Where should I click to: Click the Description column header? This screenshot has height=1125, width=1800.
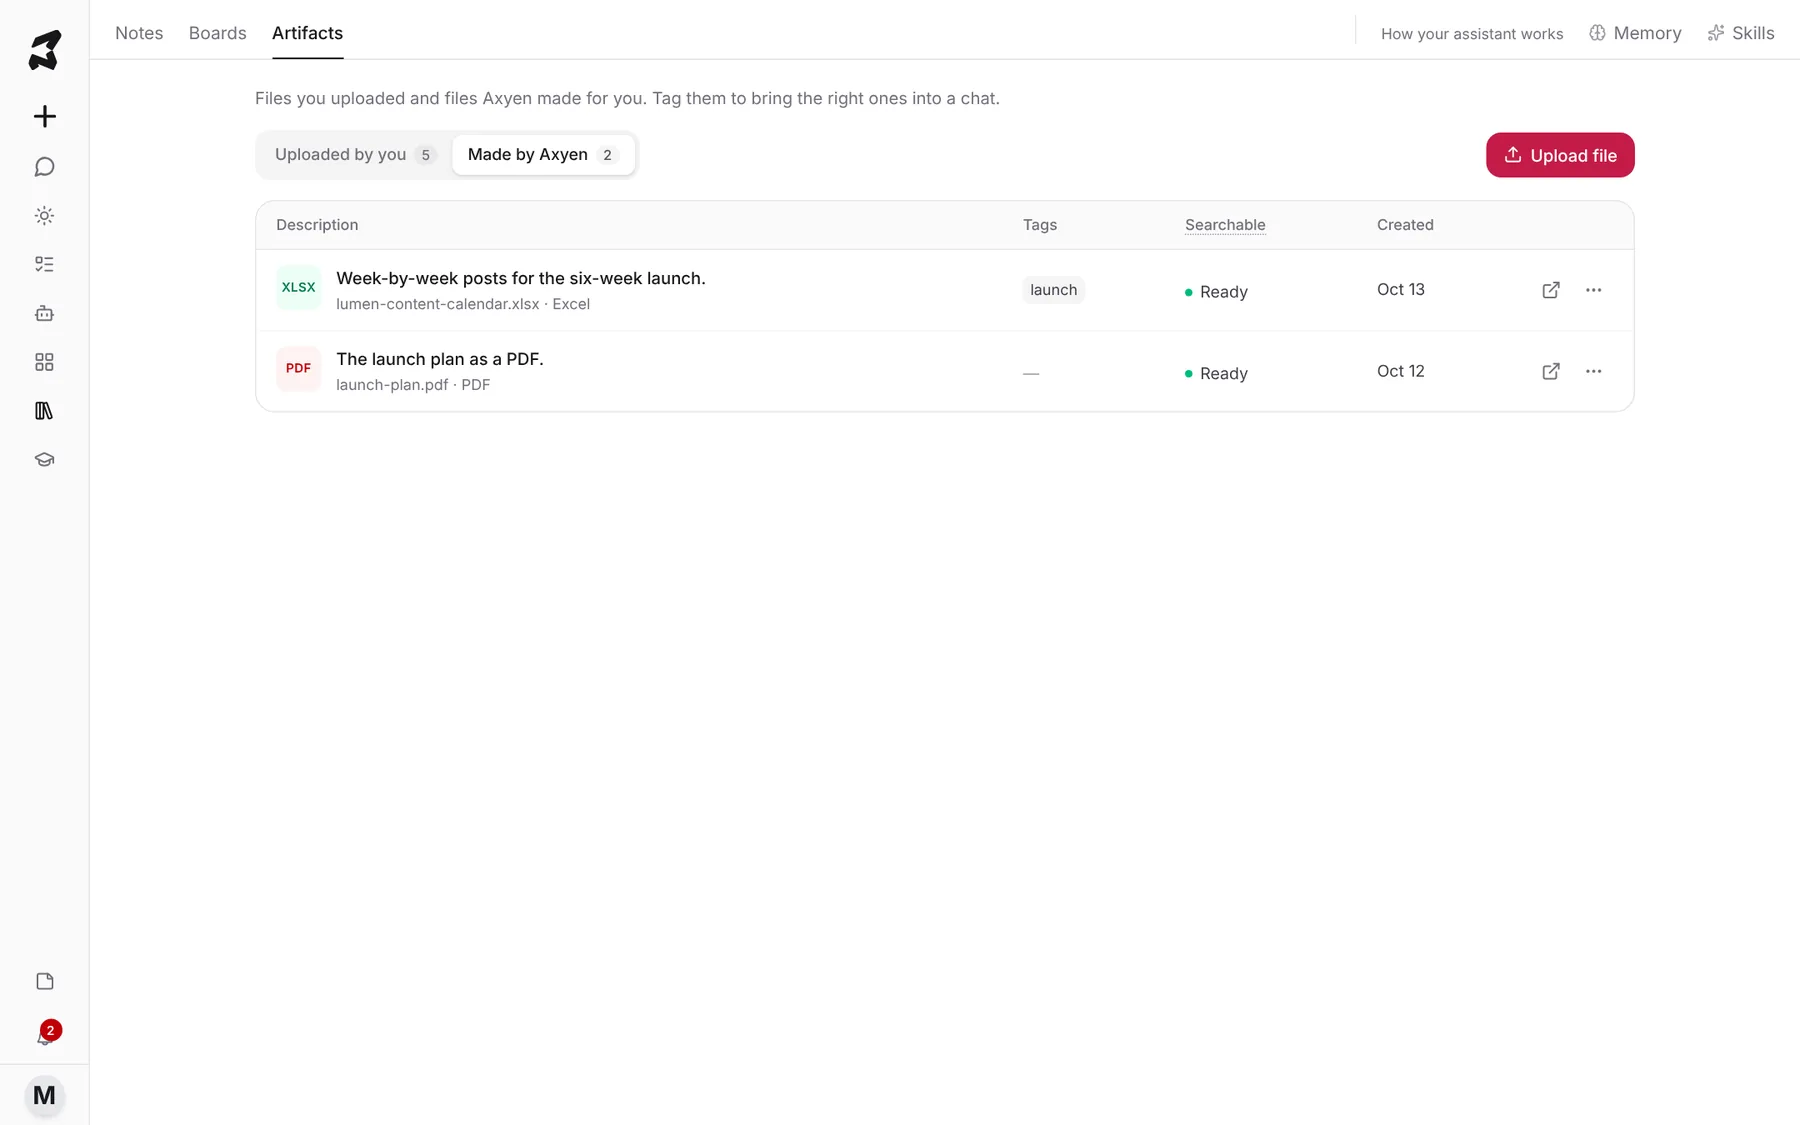pos(317,225)
